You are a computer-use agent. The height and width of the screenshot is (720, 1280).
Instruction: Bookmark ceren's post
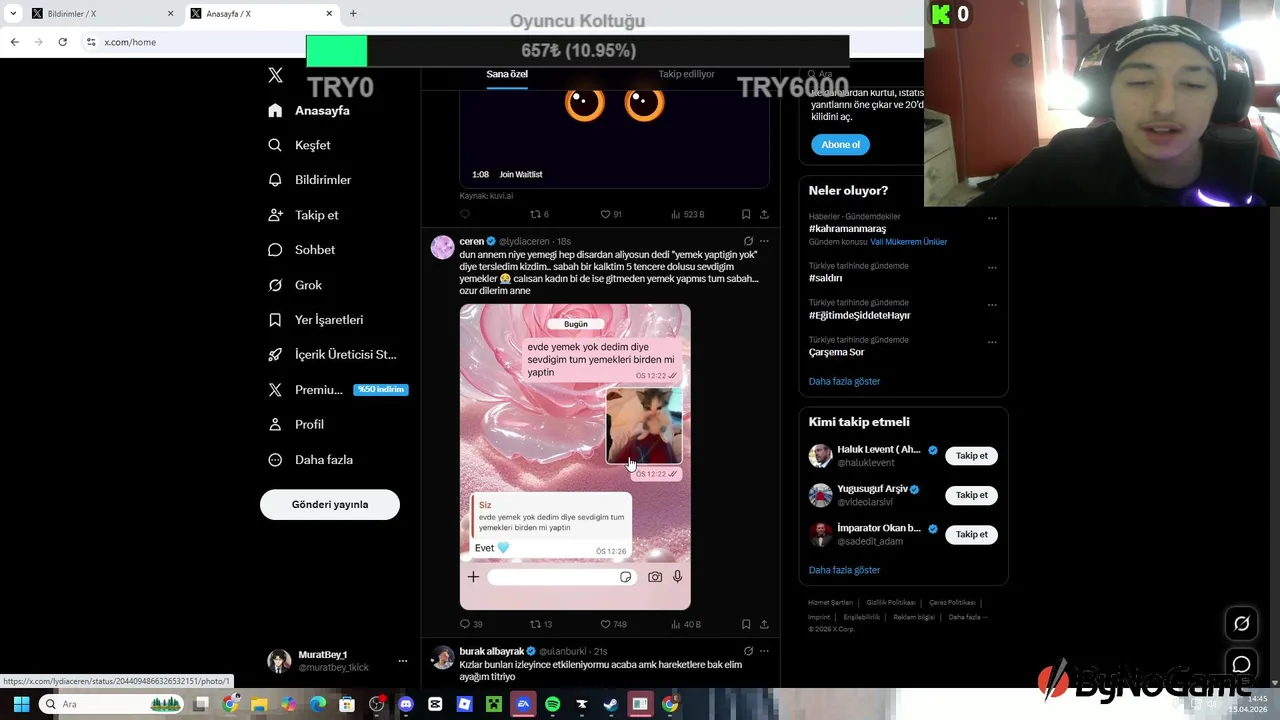[746, 624]
